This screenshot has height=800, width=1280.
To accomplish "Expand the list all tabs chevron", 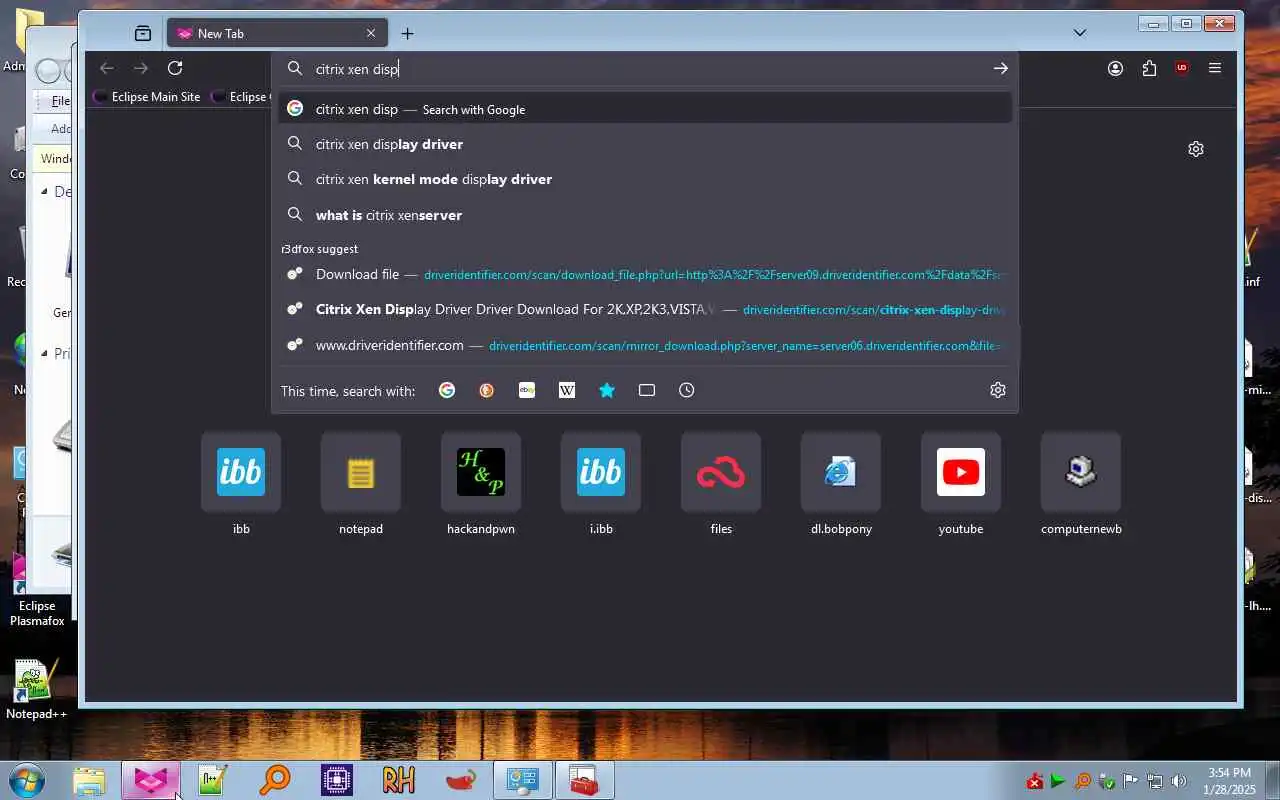I will tap(1080, 33).
